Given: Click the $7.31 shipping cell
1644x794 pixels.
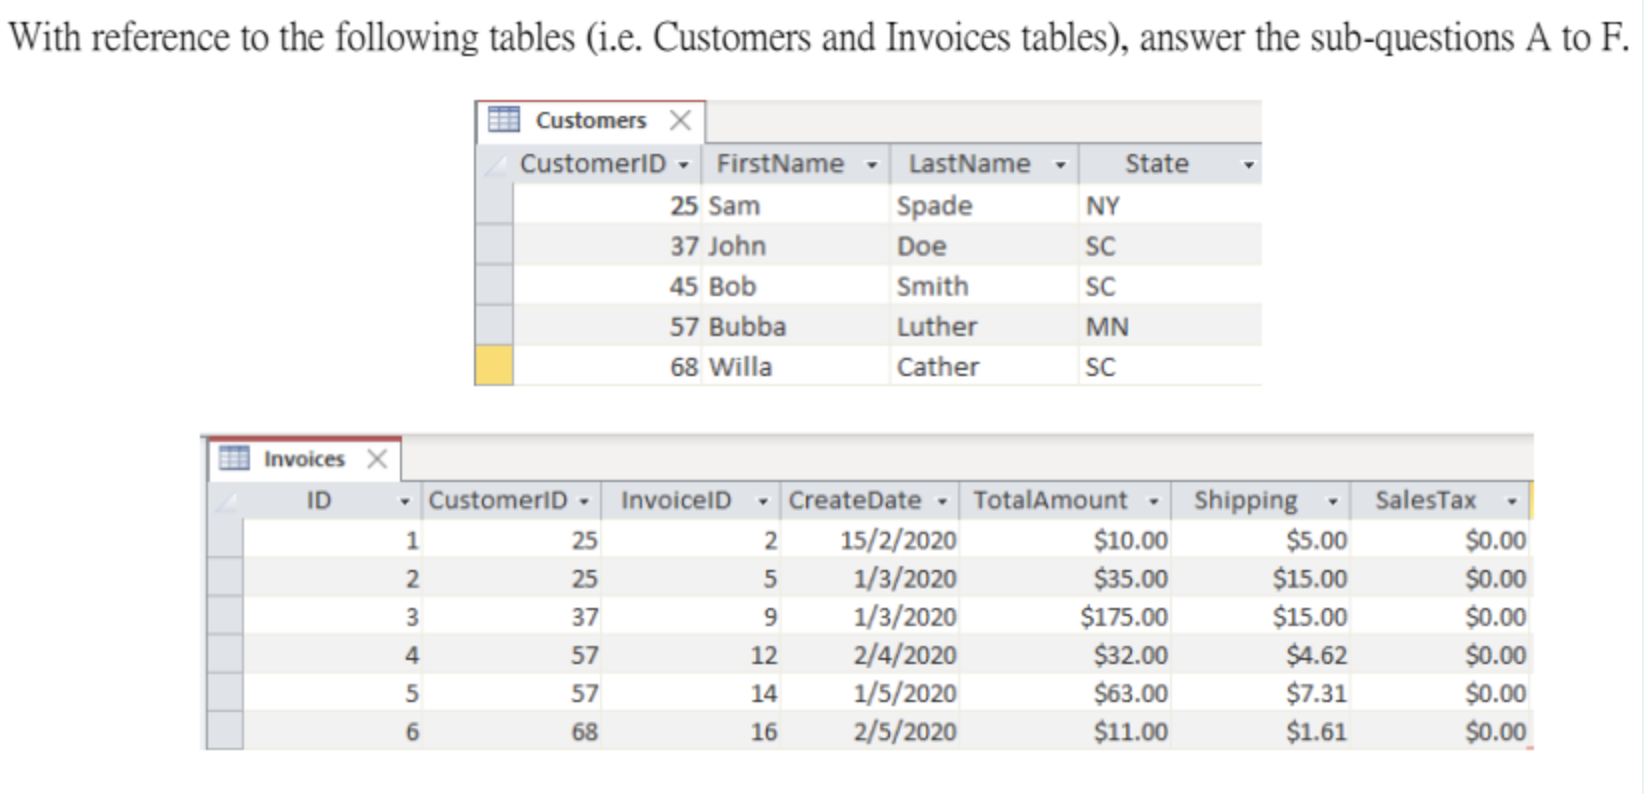Looking at the screenshot, I should tap(1259, 693).
